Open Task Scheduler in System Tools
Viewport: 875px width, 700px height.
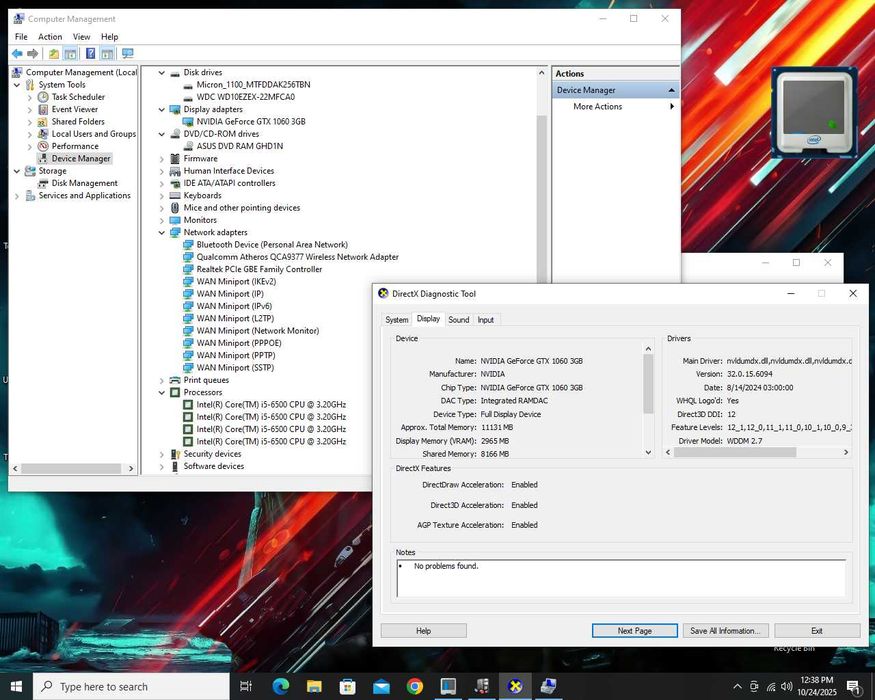click(78, 97)
